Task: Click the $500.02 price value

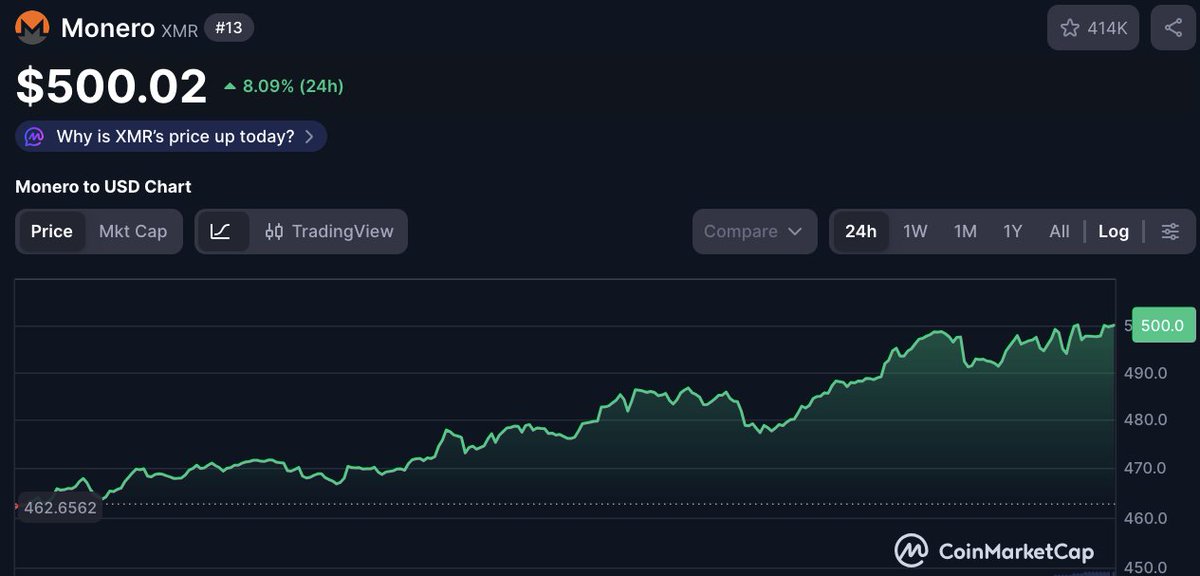Action: coord(111,87)
